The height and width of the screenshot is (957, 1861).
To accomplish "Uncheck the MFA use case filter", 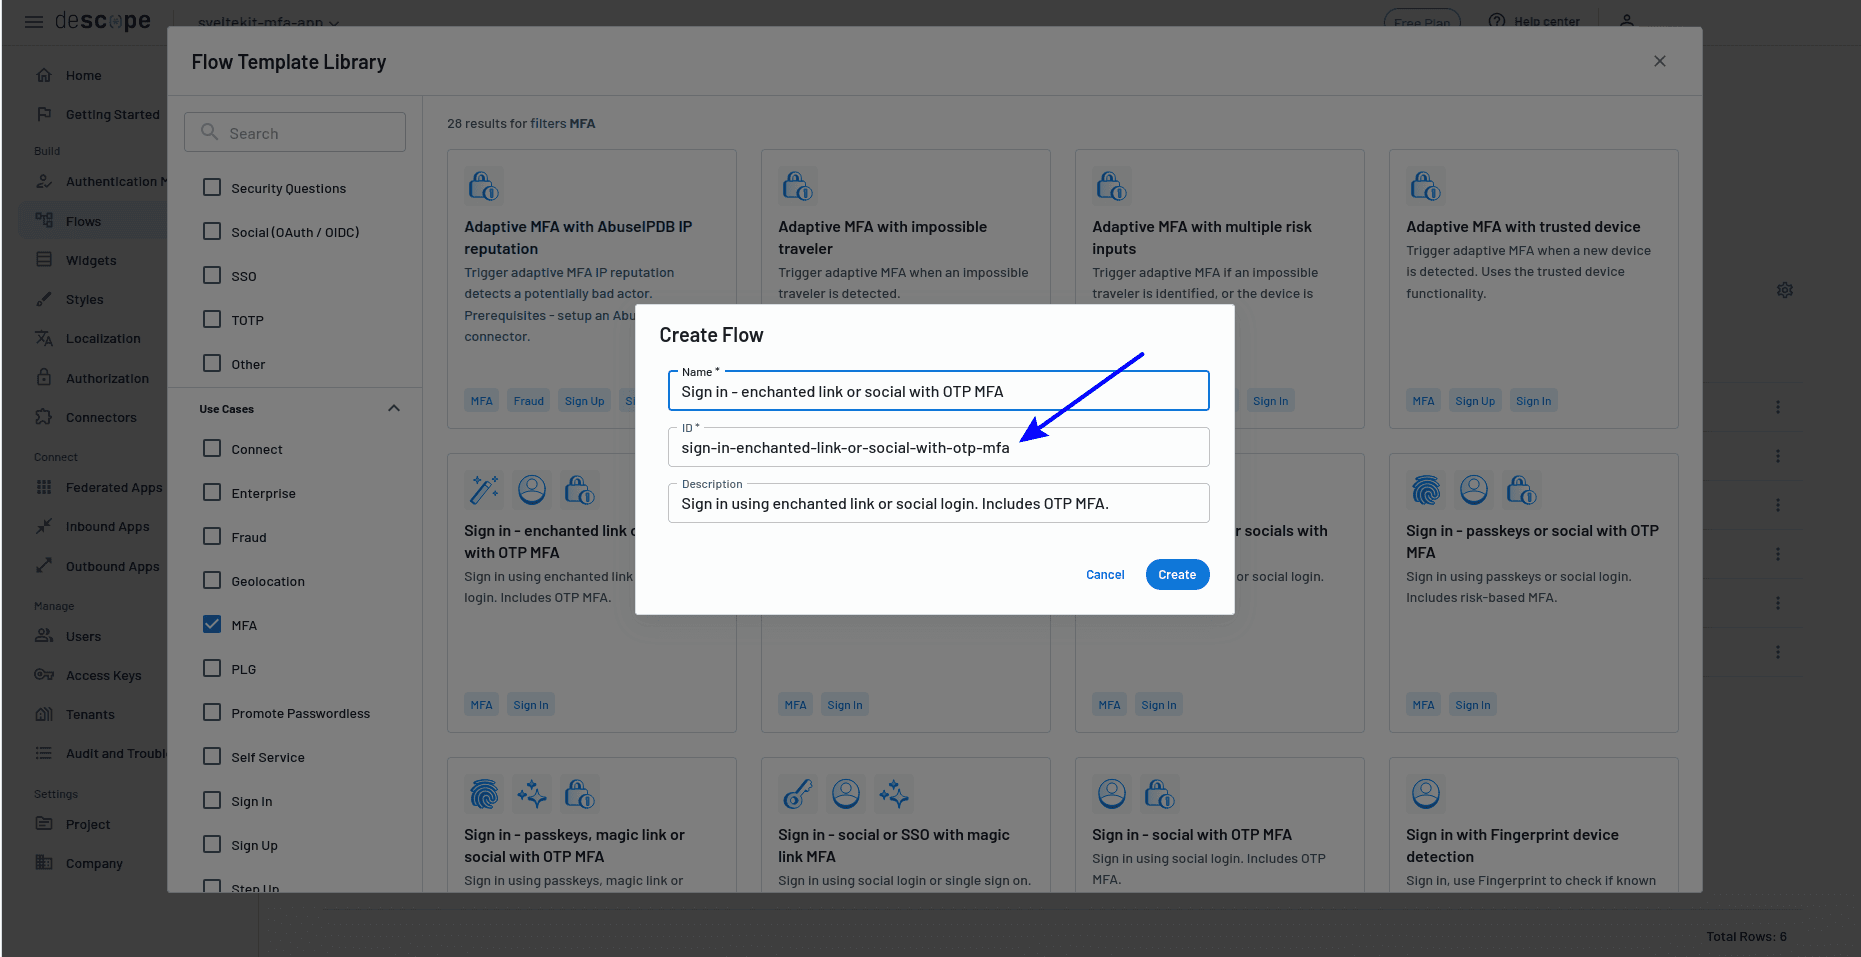I will coord(211,624).
